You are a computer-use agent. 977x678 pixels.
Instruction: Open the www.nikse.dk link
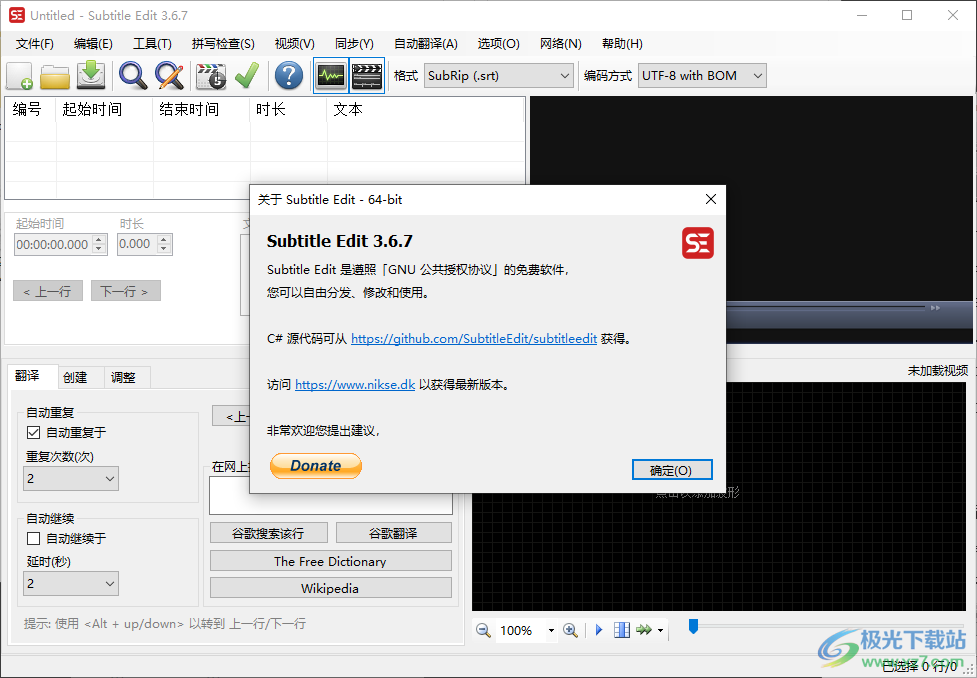[355, 384]
